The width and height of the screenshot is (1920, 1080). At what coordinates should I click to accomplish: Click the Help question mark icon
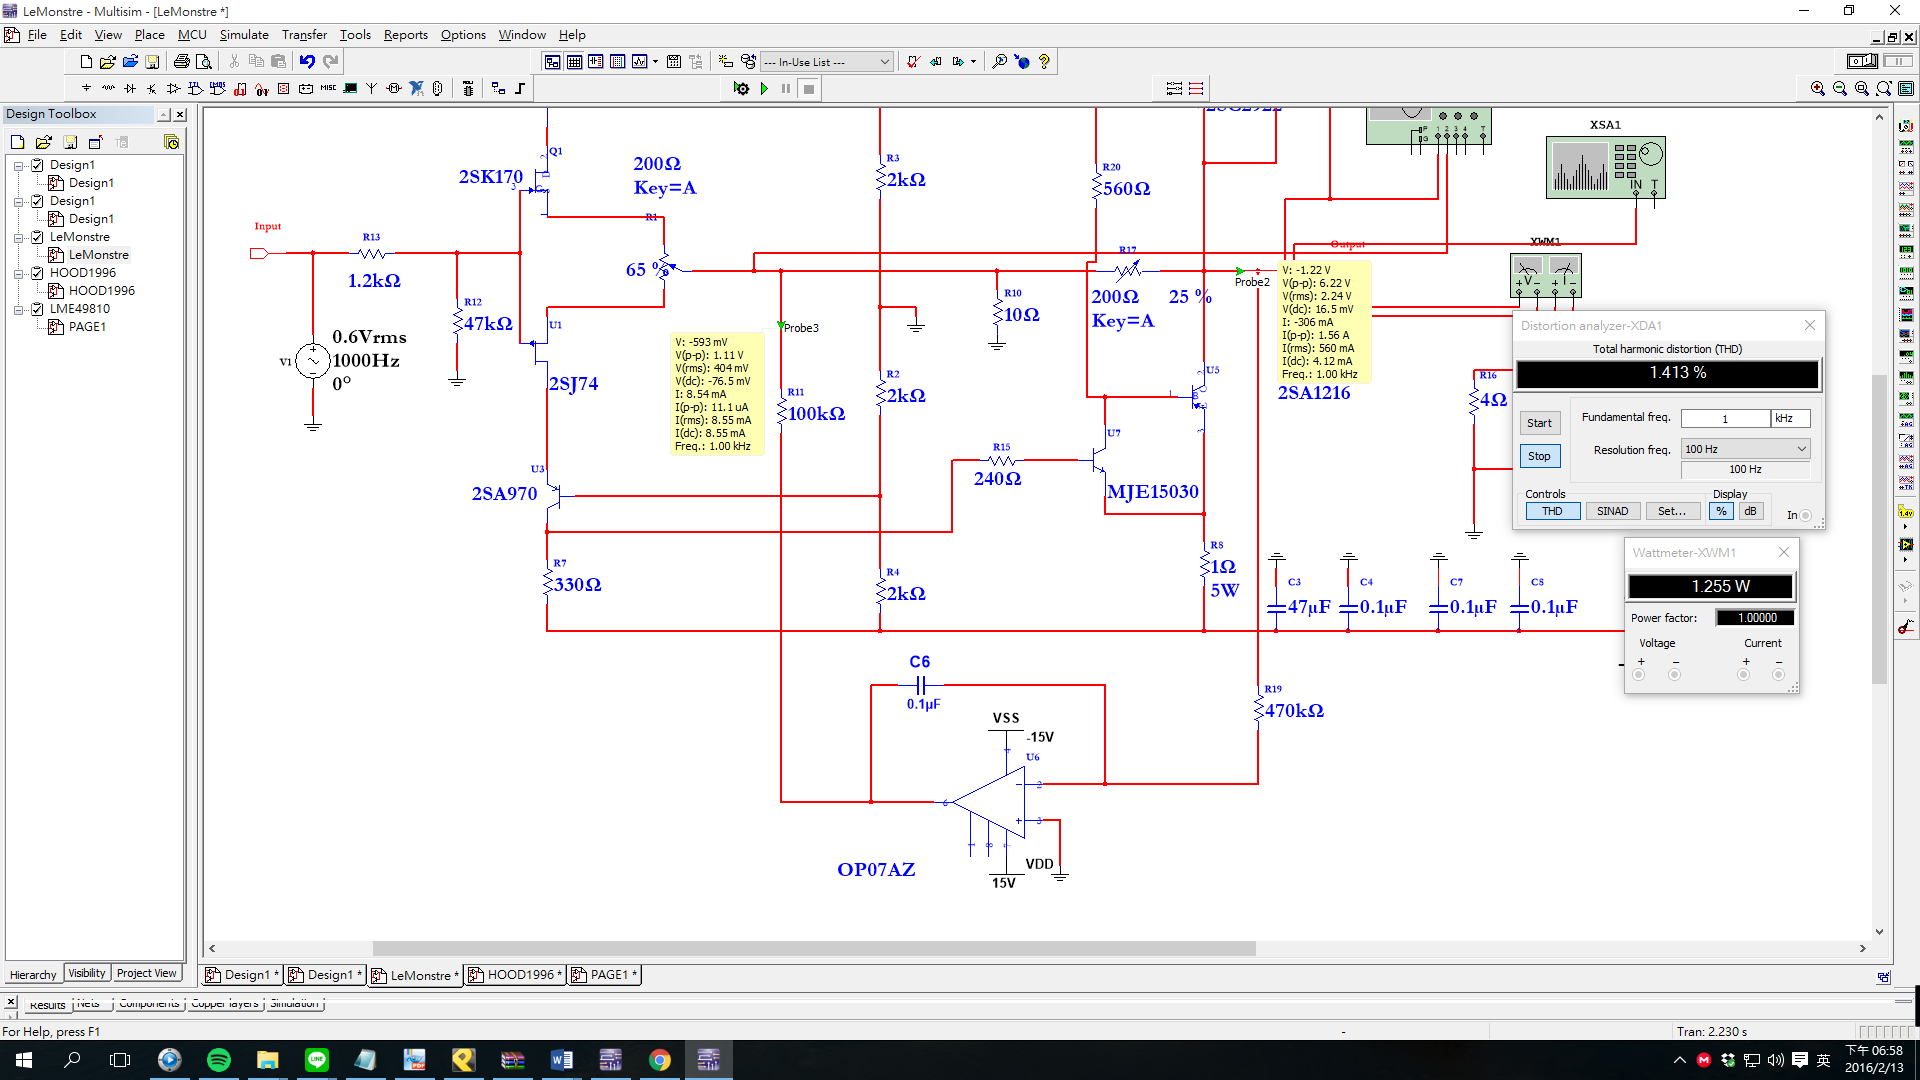tap(1044, 62)
